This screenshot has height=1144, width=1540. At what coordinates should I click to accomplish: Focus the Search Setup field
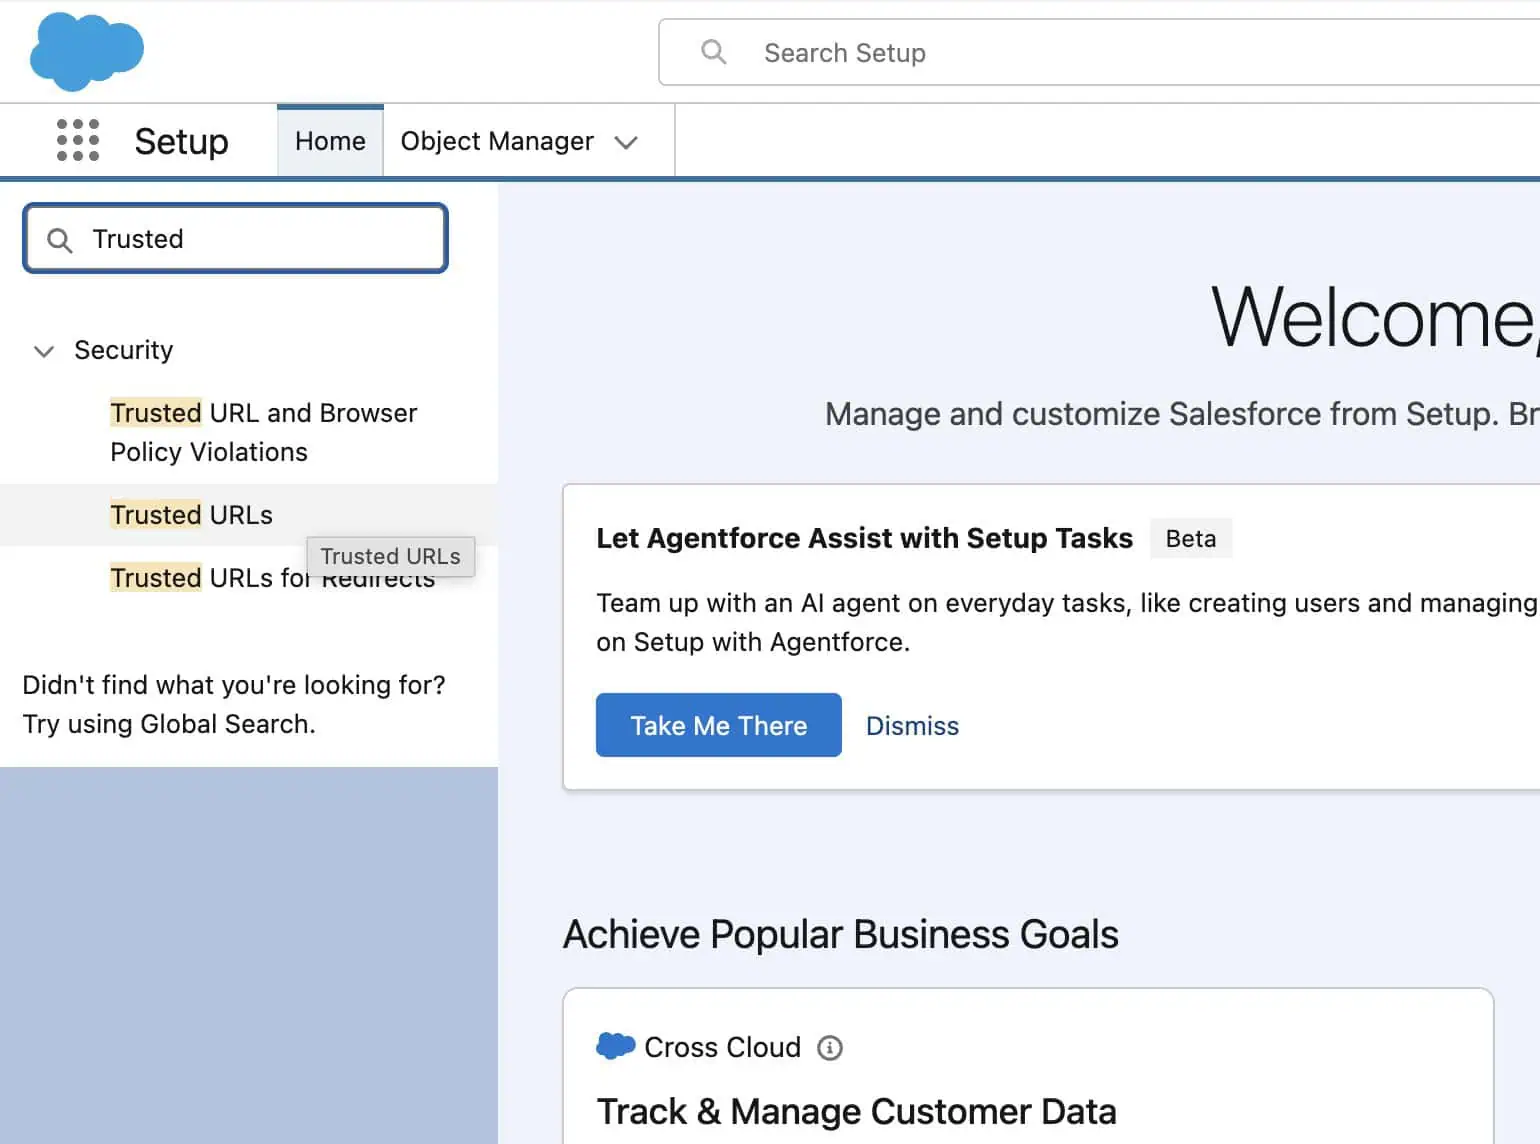click(x=1099, y=52)
